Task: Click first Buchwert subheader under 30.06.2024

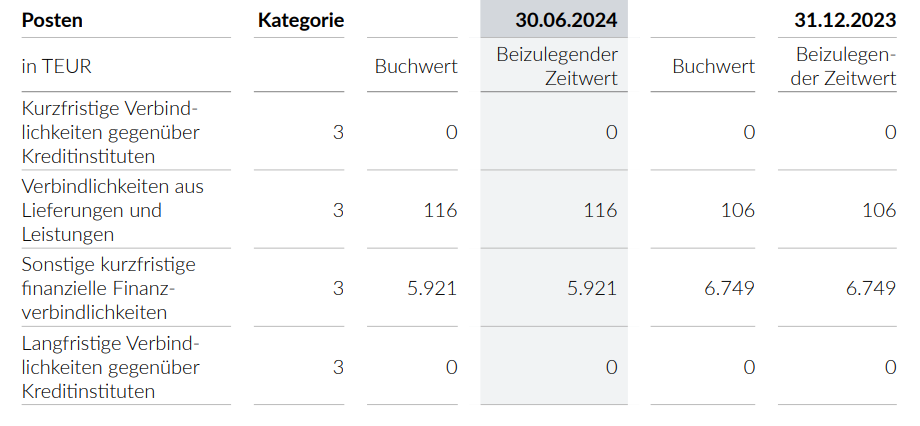Action: [416, 66]
